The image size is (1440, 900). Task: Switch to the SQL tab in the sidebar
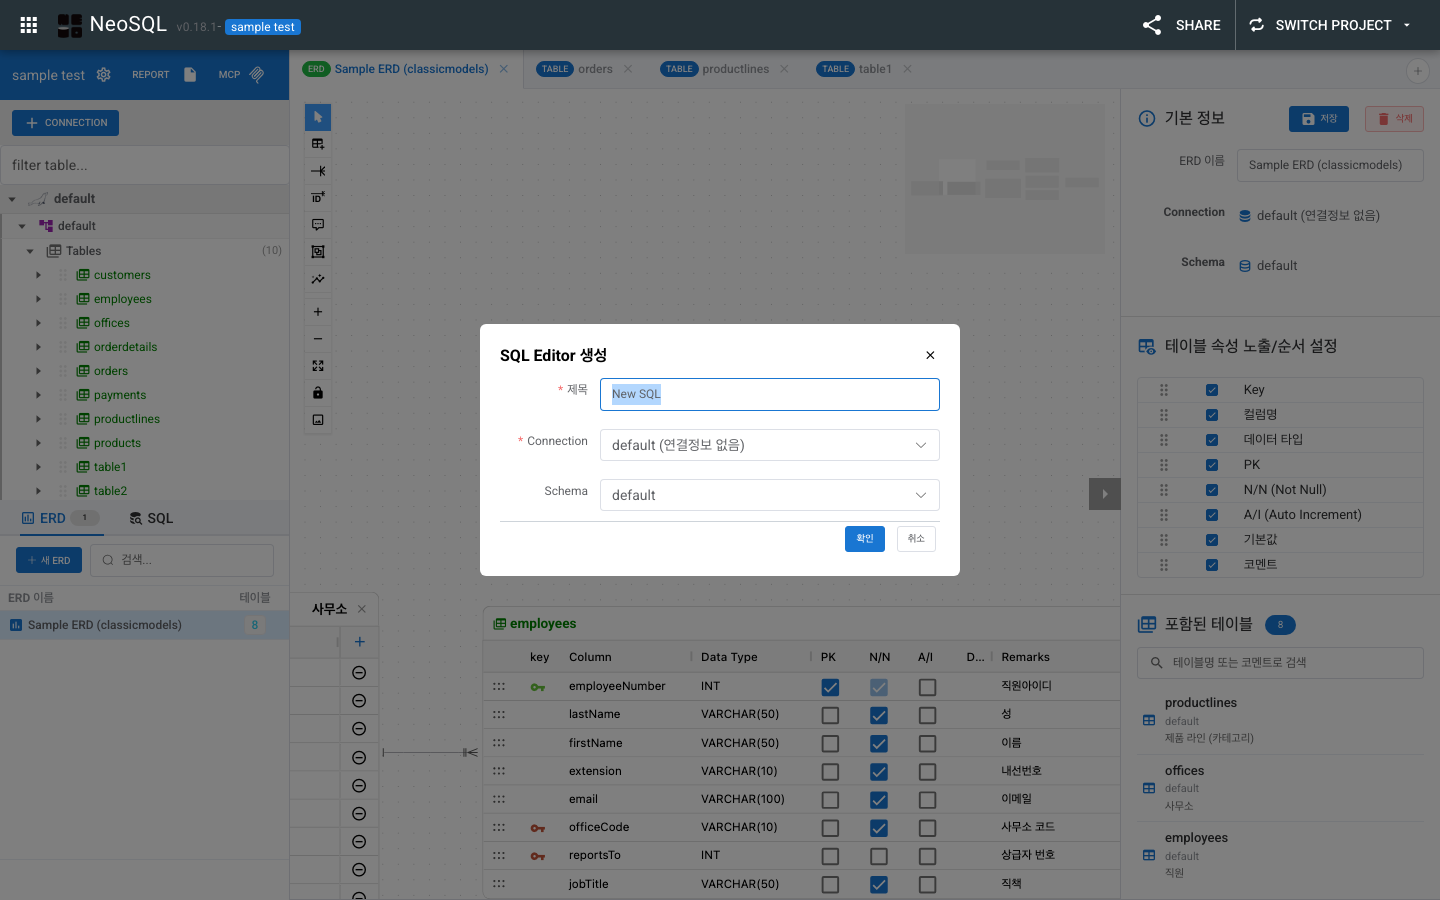coord(150,517)
